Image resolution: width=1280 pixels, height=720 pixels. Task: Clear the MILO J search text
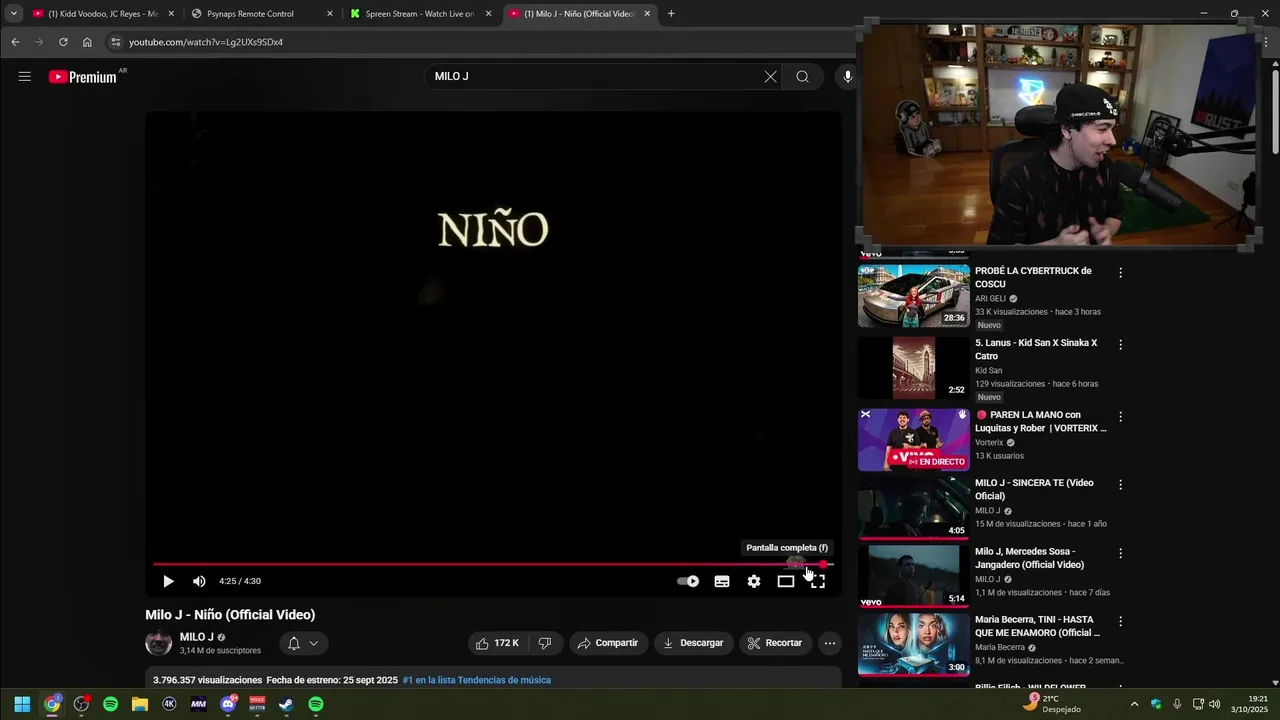point(770,76)
